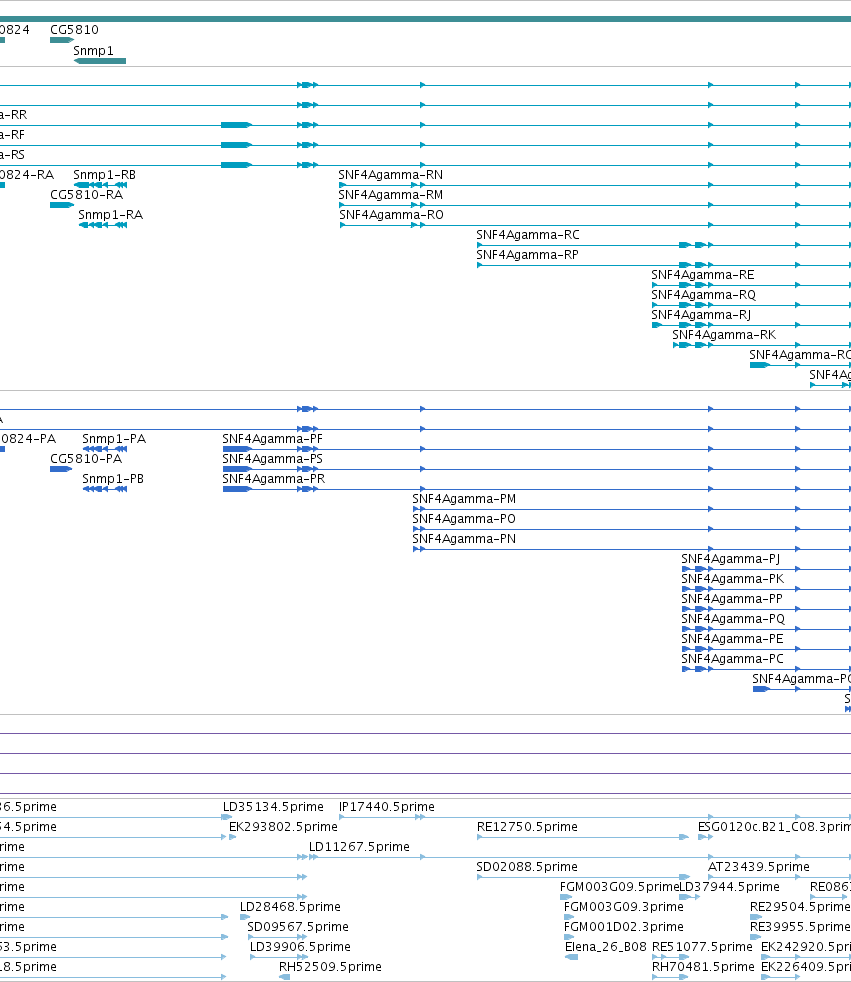Click SNF4Agamma-RN transcript label
This screenshot has width=851, height=982.
point(391,175)
